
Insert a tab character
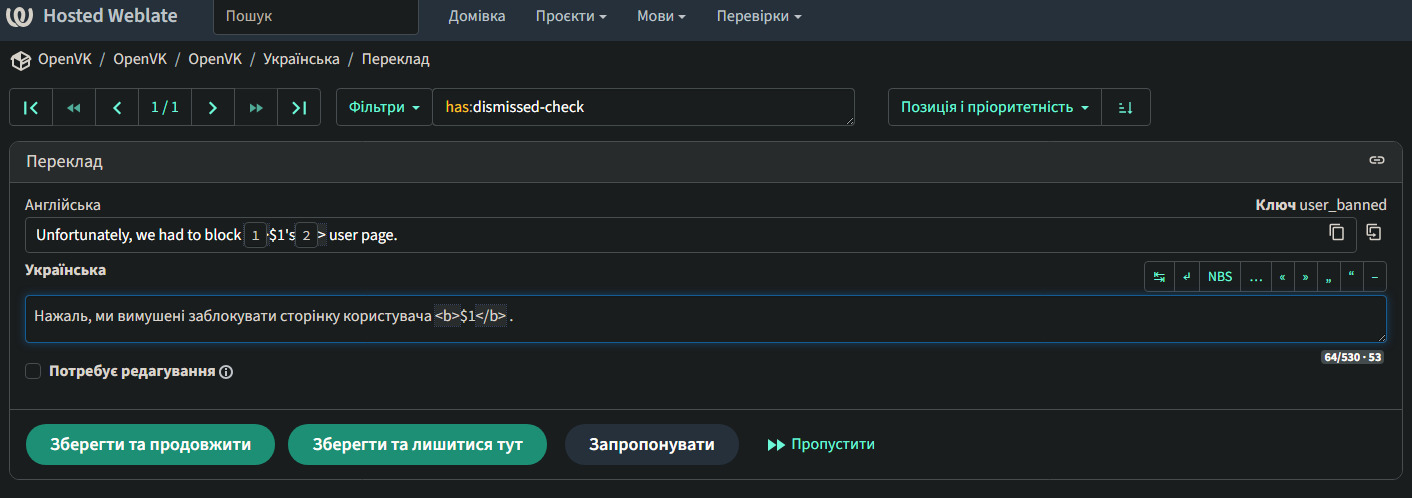(1159, 277)
